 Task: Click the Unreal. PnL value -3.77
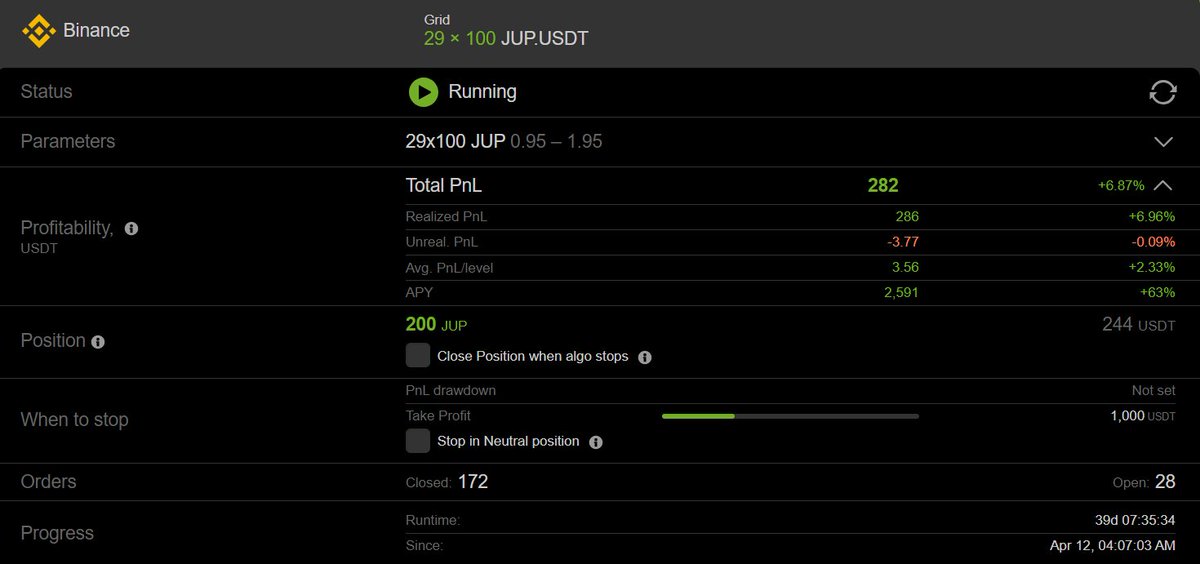click(903, 242)
